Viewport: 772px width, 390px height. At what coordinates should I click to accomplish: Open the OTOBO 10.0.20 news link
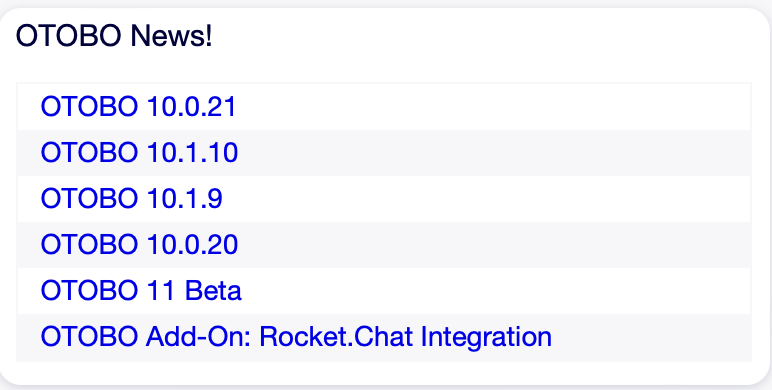coord(139,244)
